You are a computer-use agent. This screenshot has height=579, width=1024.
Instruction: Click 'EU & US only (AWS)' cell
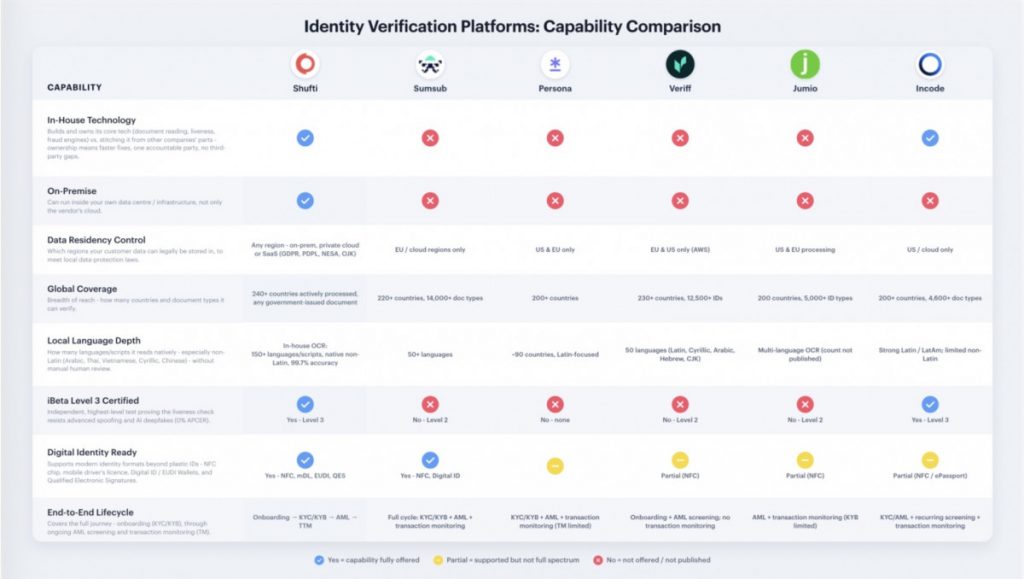680,249
